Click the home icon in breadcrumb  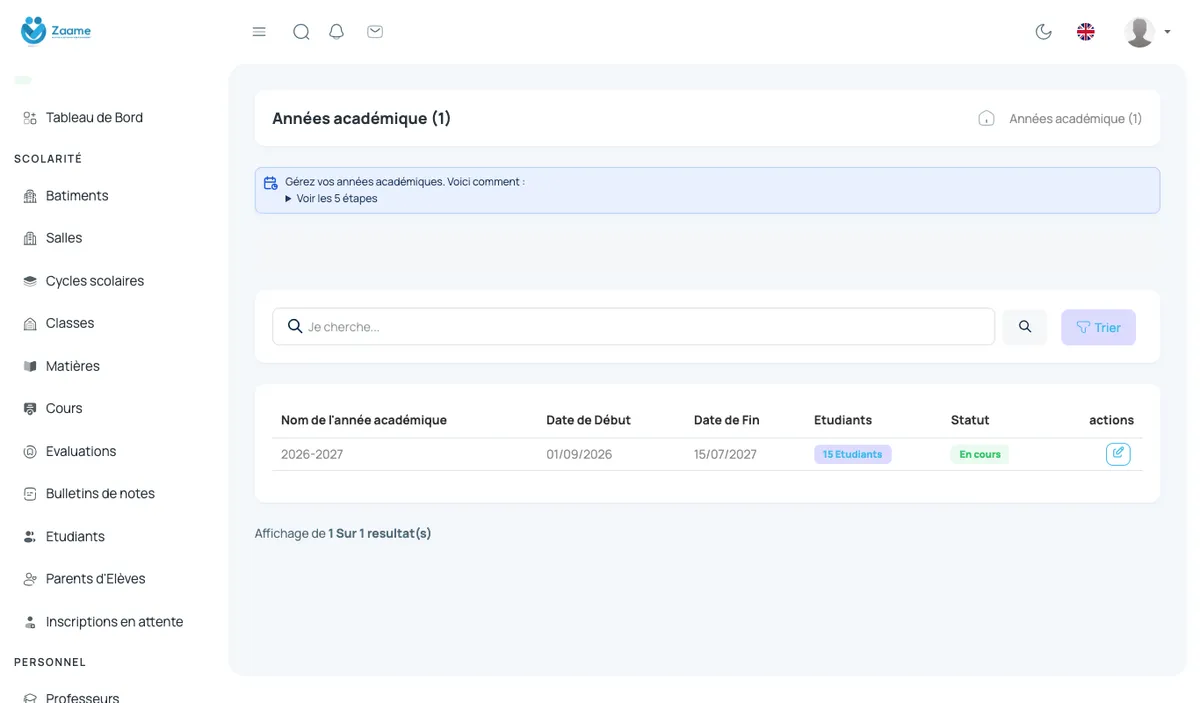(986, 118)
